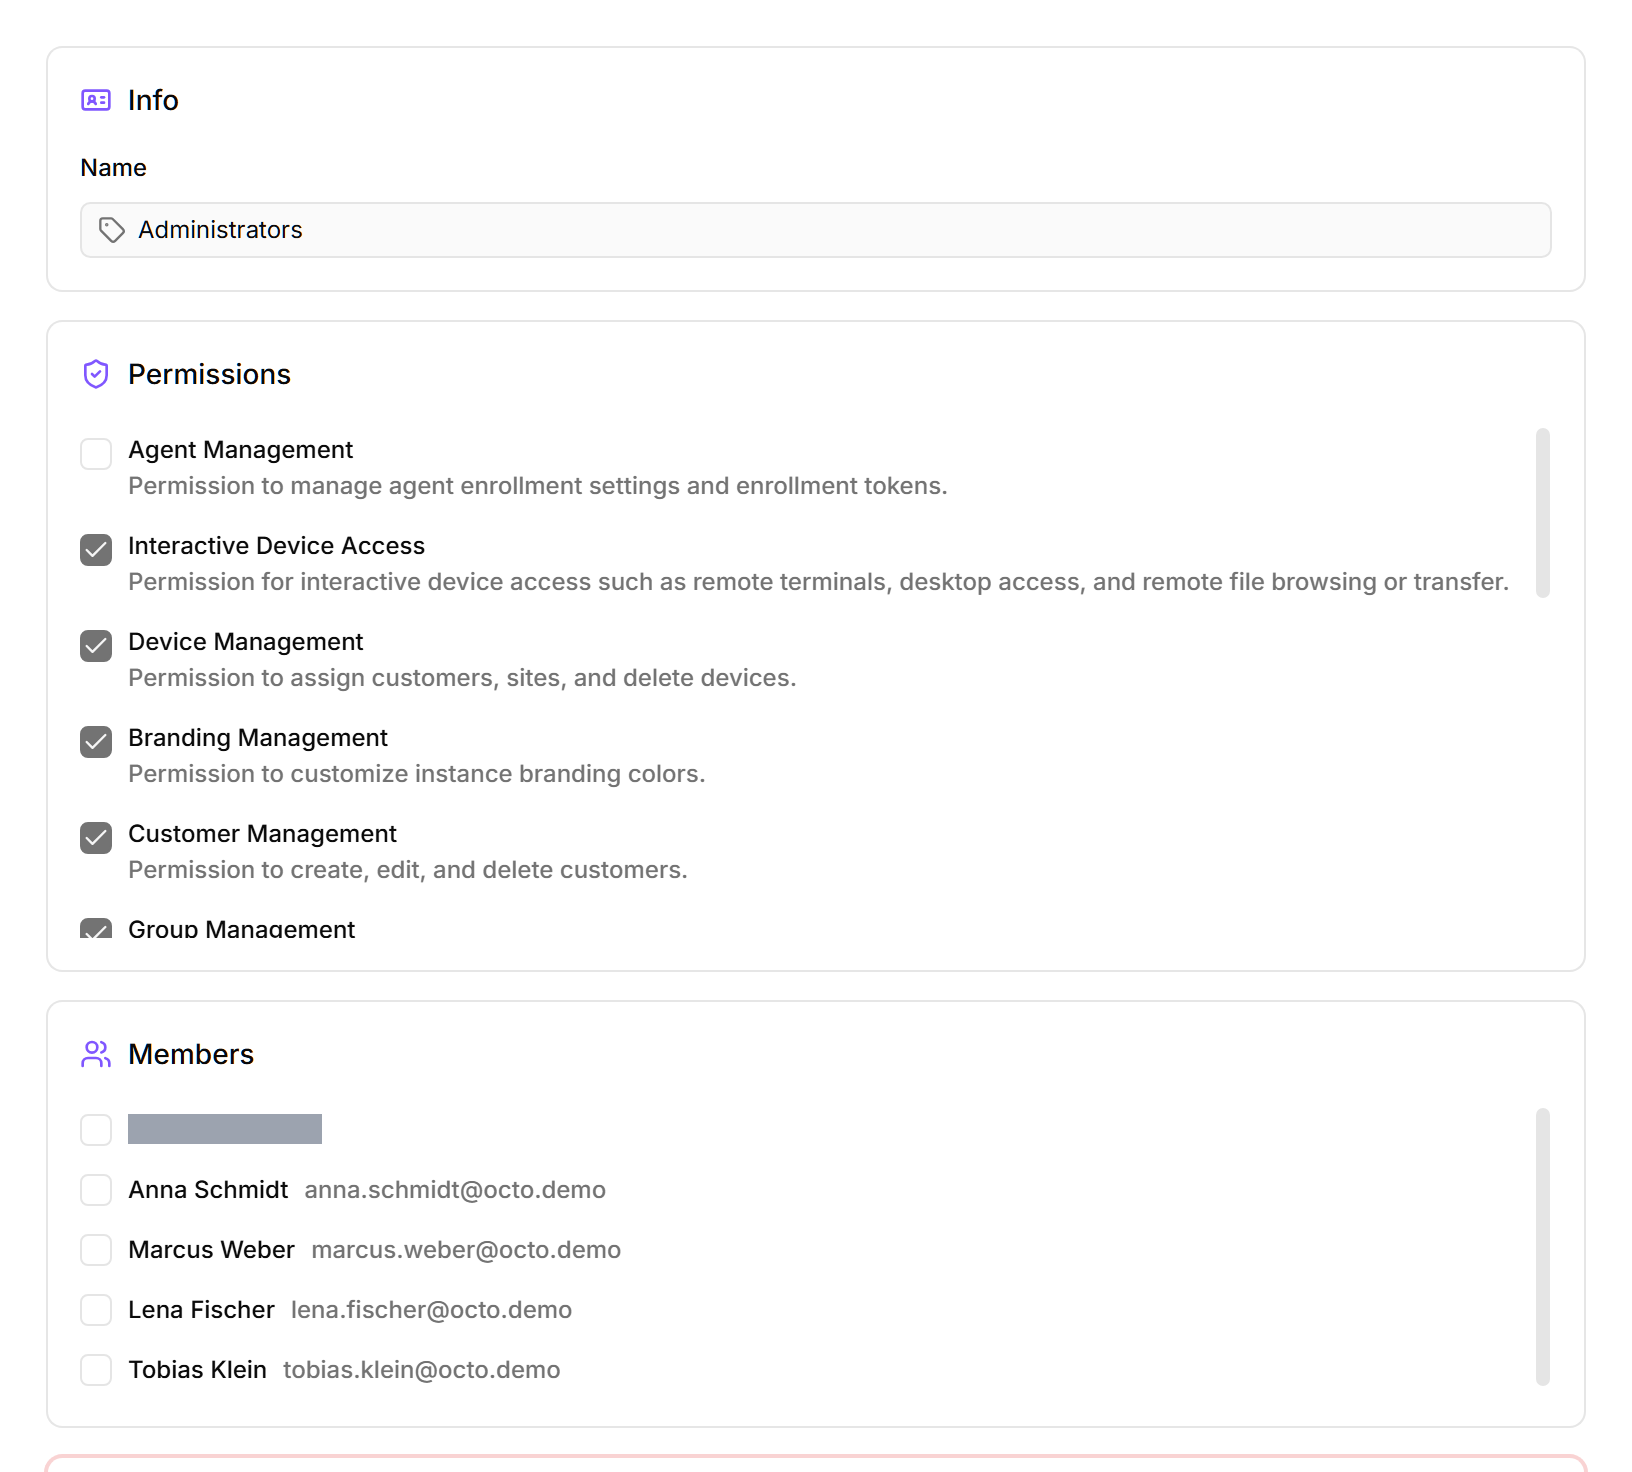This screenshot has width=1632, height=1472.
Task: Click the Info section heading
Action: pos(153,100)
